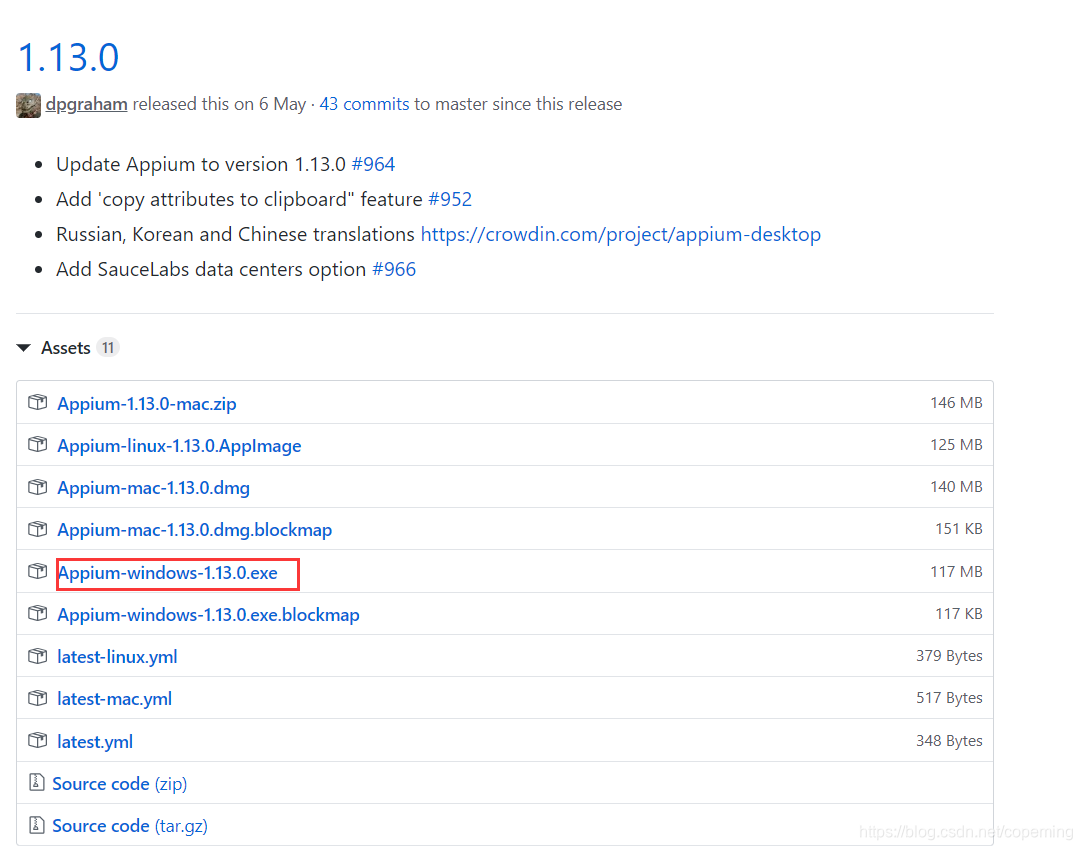
Task: Click the package icon beside latest-linux.yml
Action: [x=37, y=656]
